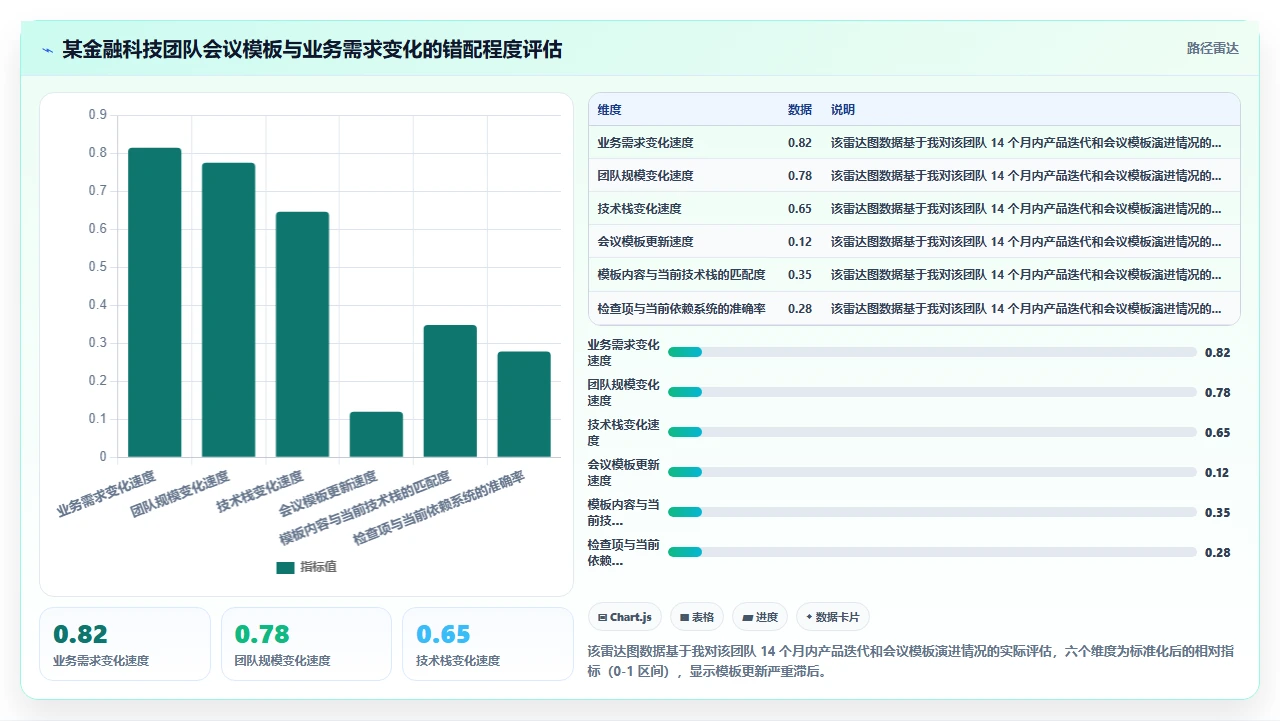This screenshot has width=1280, height=721.
Task: Open the 0.65 技术栈变化速度 stat card
Action: 488,644
